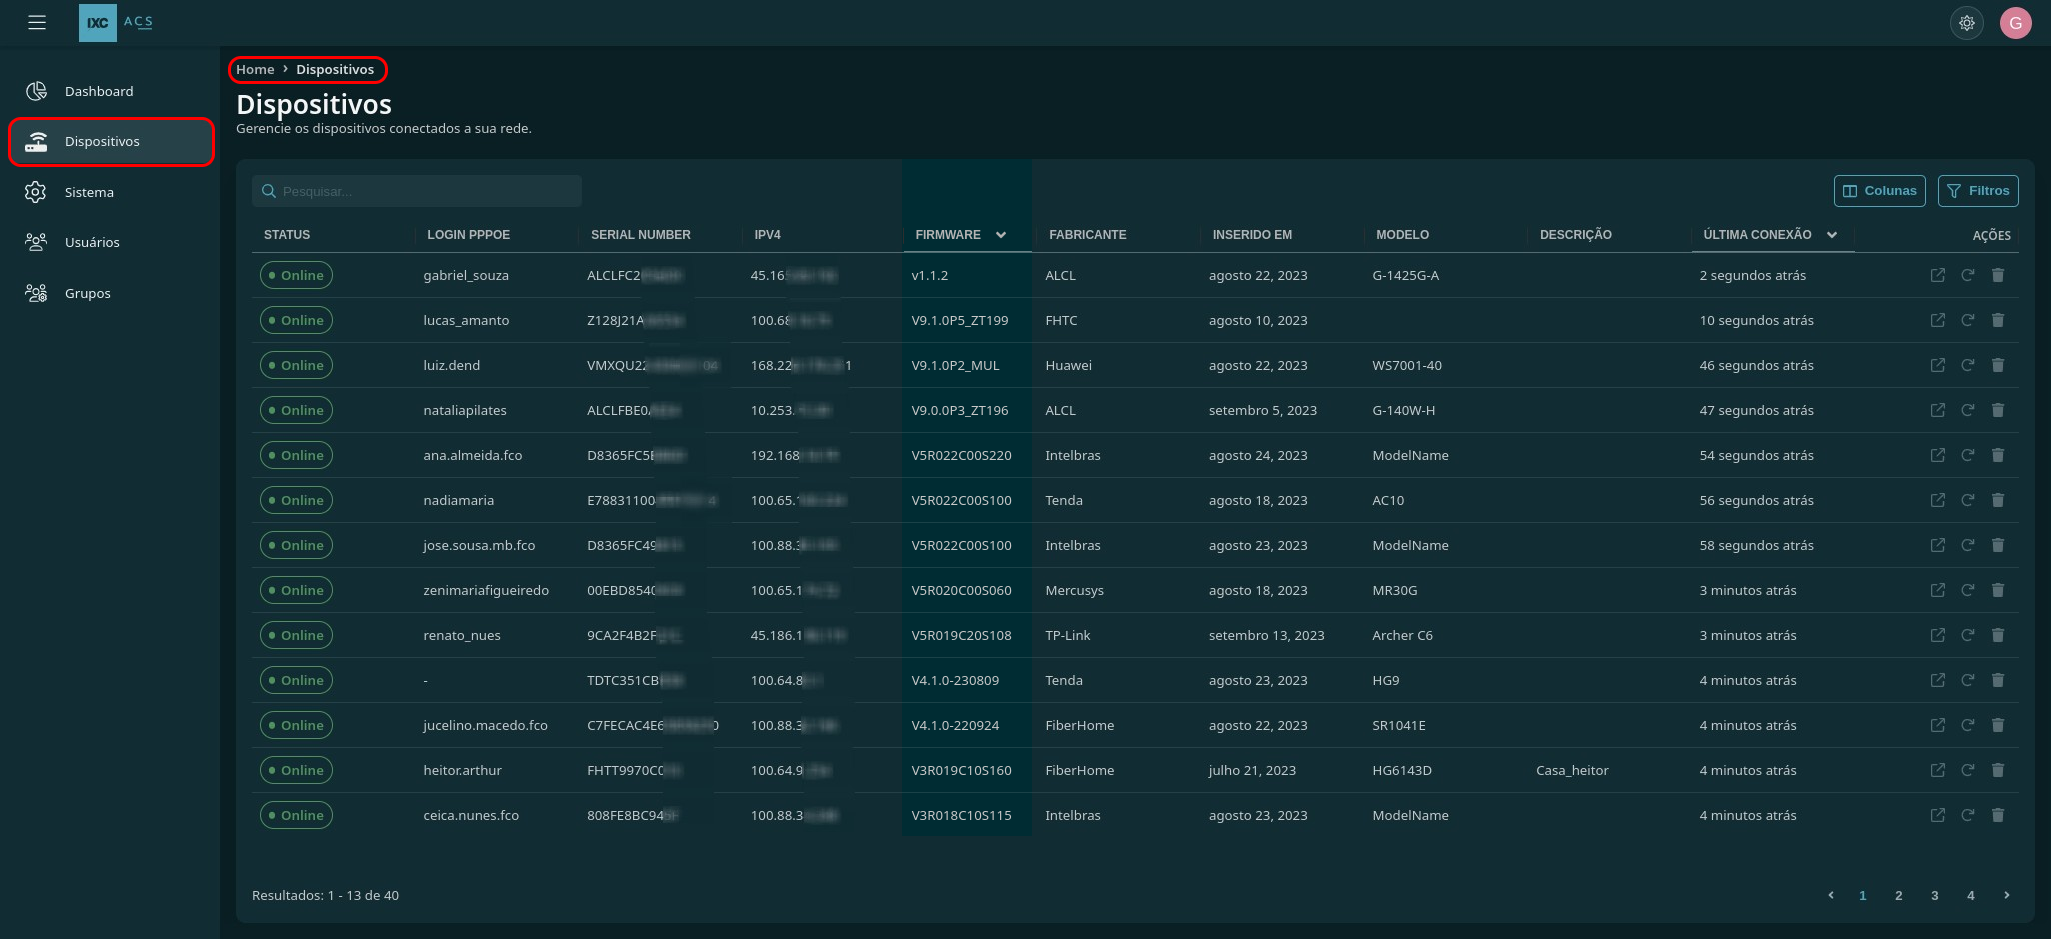The width and height of the screenshot is (2051, 939).
Task: Click Online status of gabriel_souza
Action: [x=296, y=275]
